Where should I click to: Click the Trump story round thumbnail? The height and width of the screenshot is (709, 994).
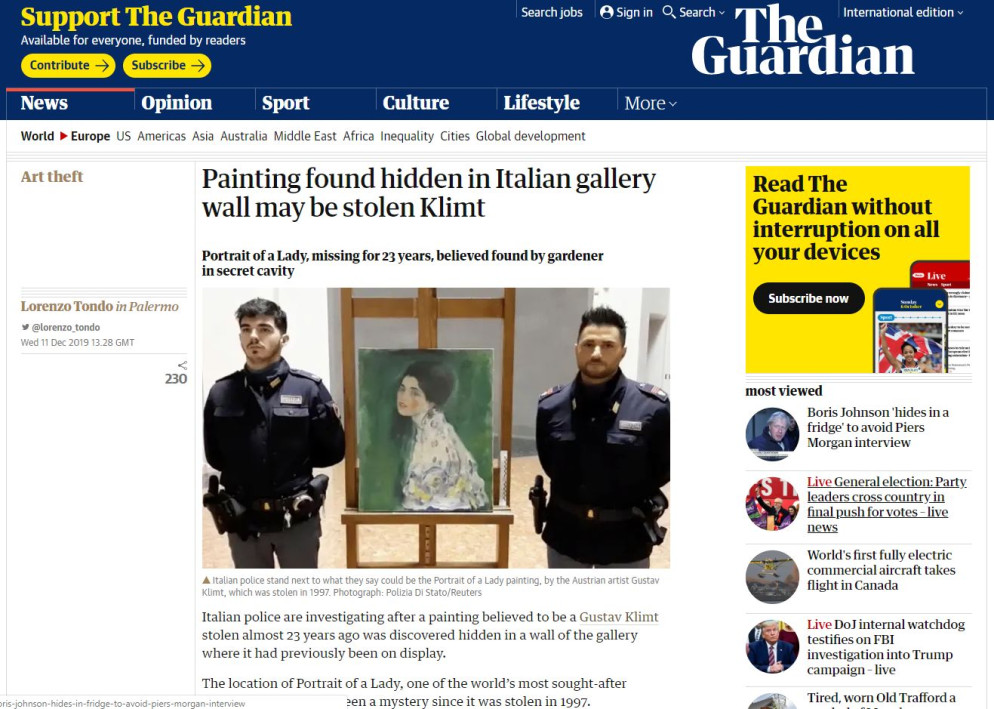(772, 647)
